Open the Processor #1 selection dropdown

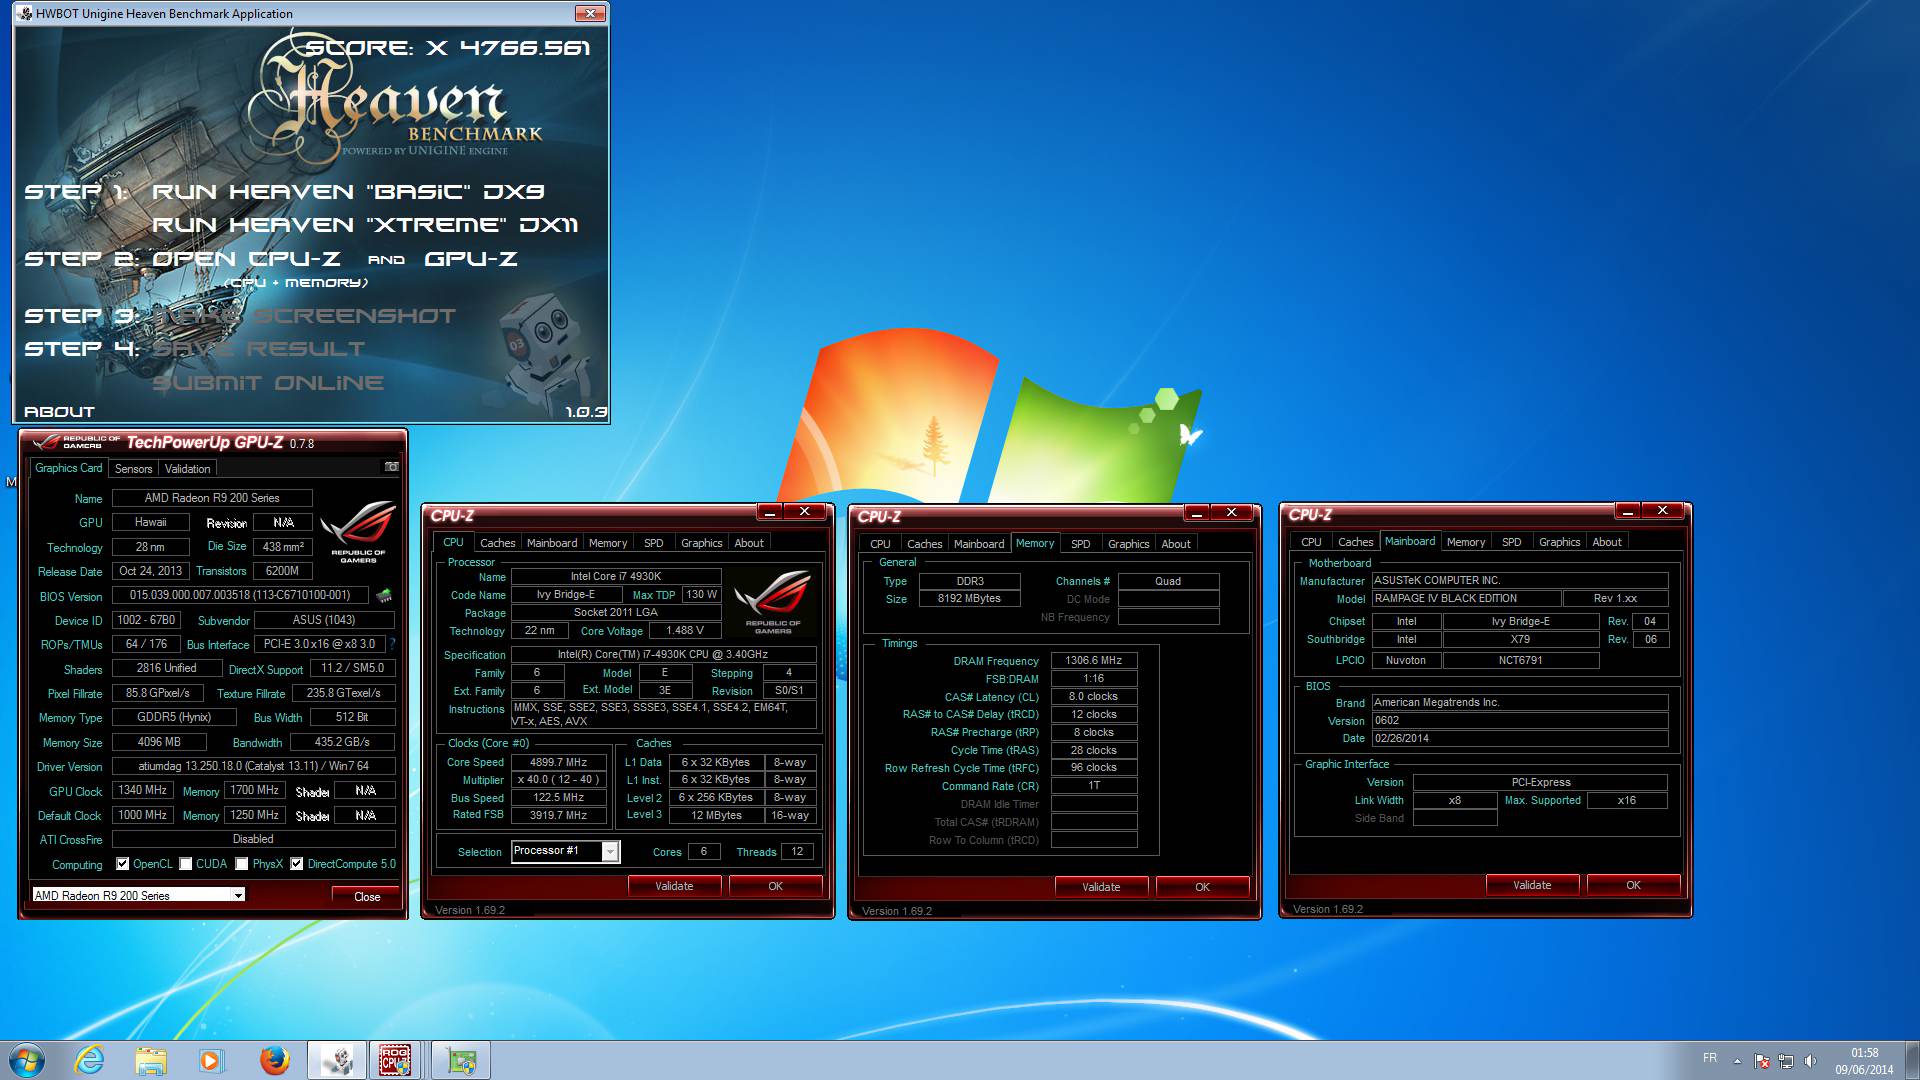point(609,851)
